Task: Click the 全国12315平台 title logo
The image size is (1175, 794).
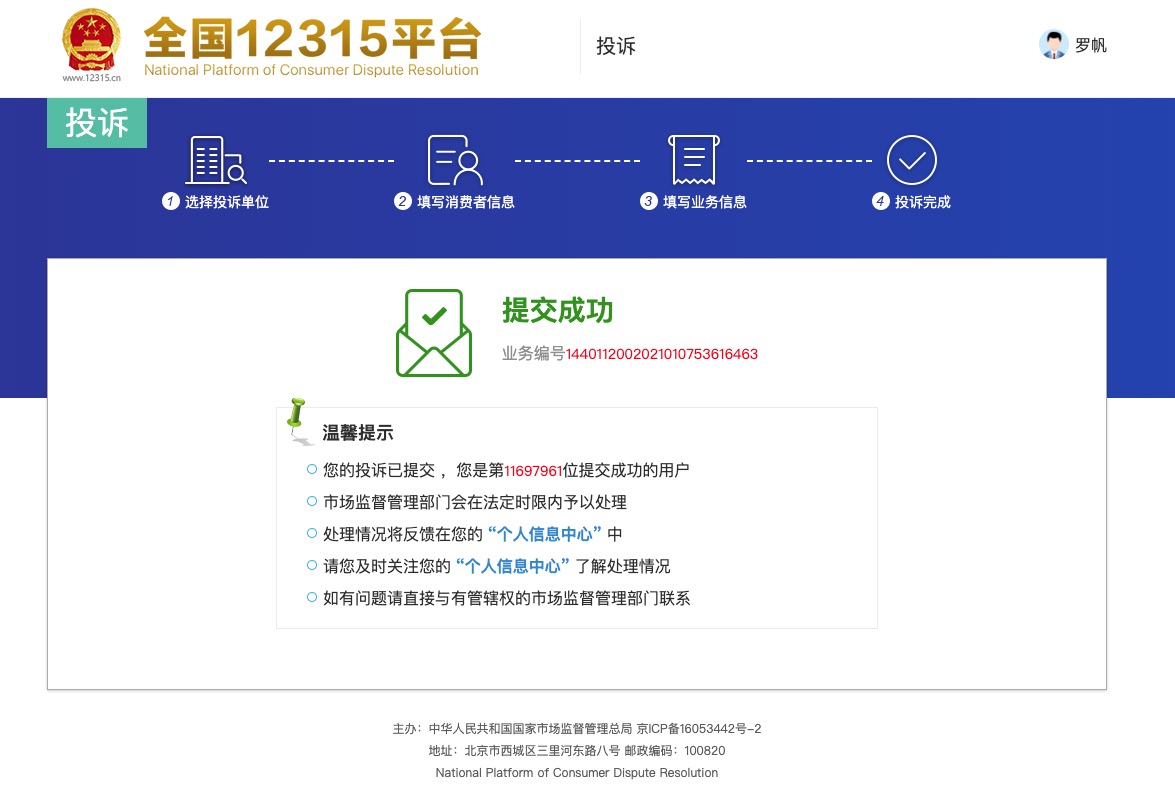Action: 312,37
